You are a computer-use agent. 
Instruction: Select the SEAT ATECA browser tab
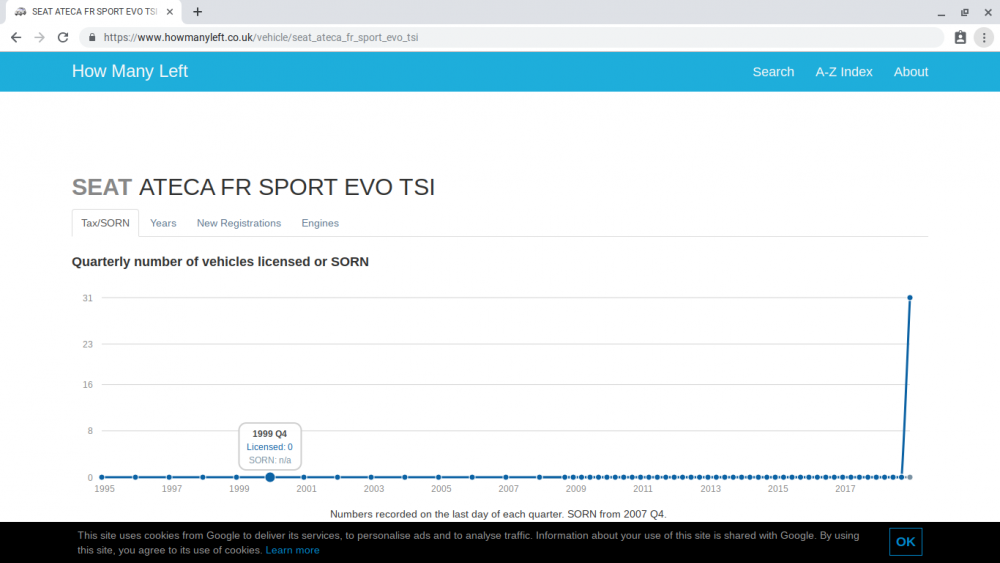[94, 11]
